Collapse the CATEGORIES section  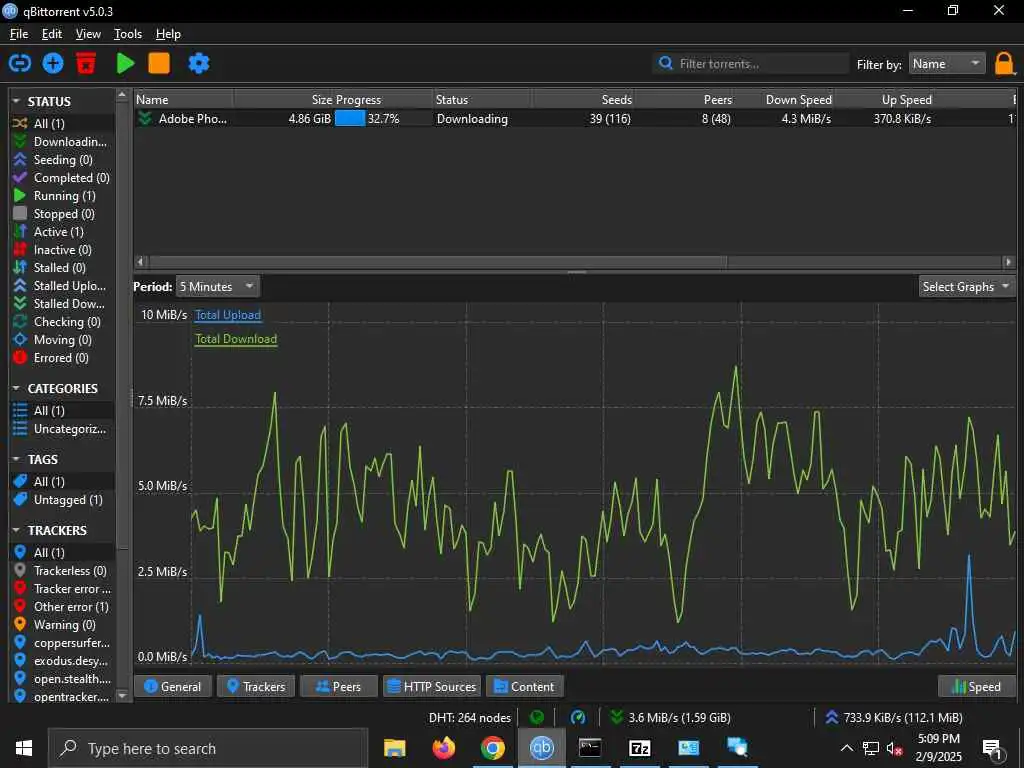coord(16,389)
